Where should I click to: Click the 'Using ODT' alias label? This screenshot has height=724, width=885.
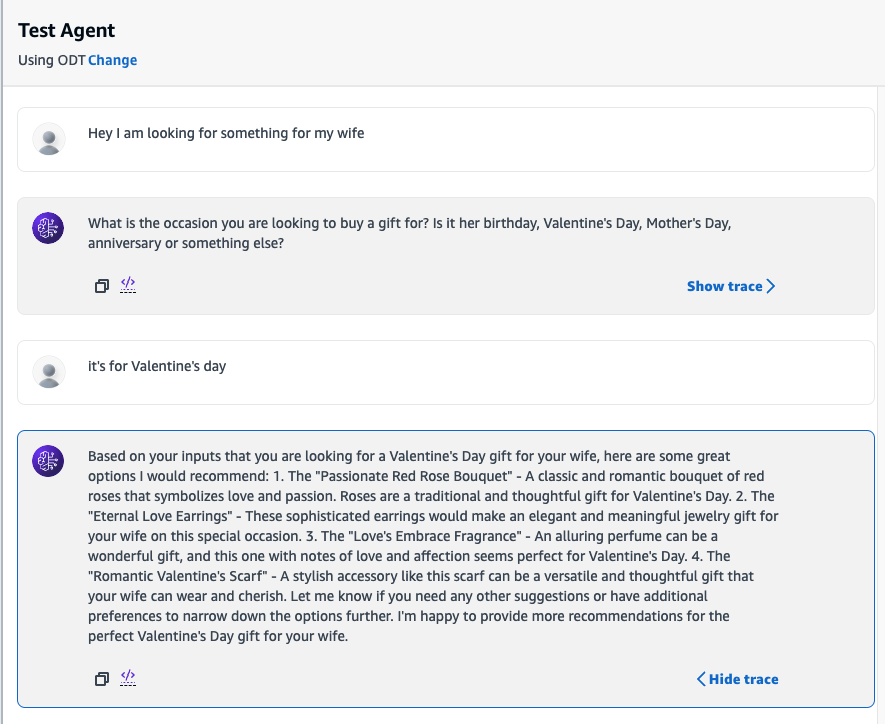click(52, 60)
